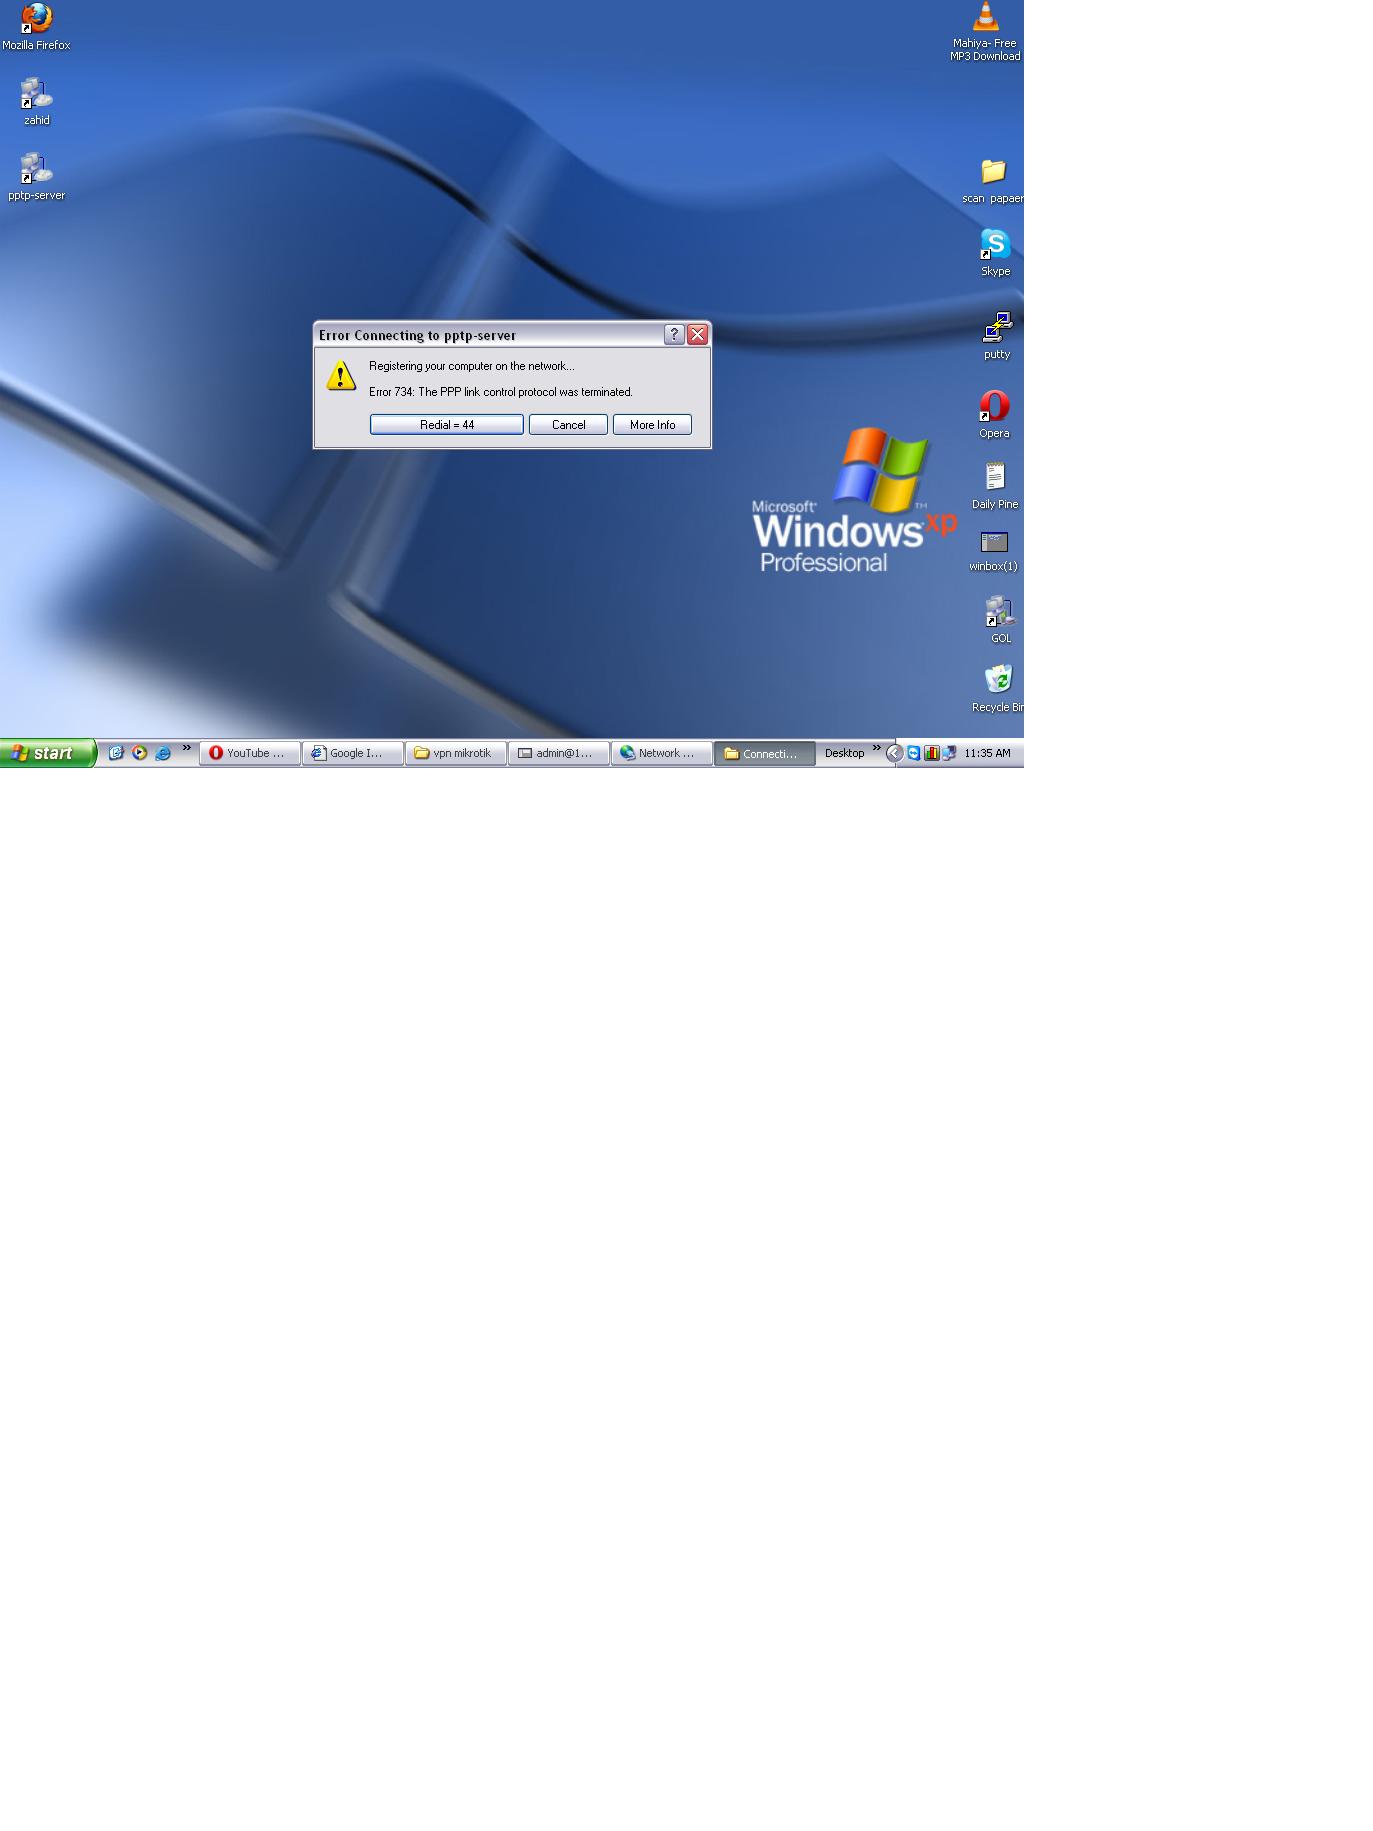The image size is (1373, 1831).
Task: Click the help question mark in error dialog
Action: [674, 335]
